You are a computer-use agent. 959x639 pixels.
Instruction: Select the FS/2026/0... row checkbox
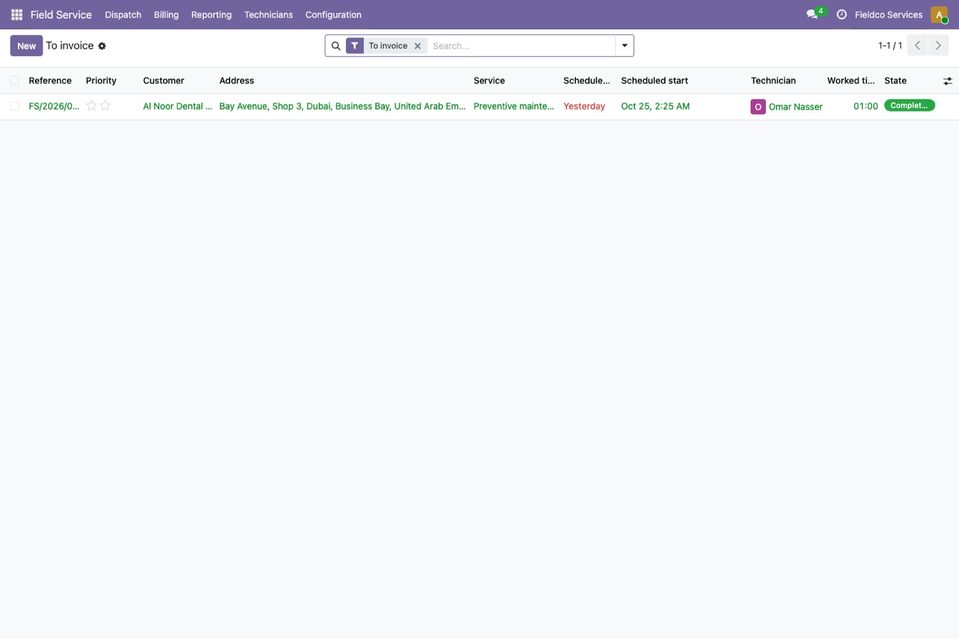point(15,106)
